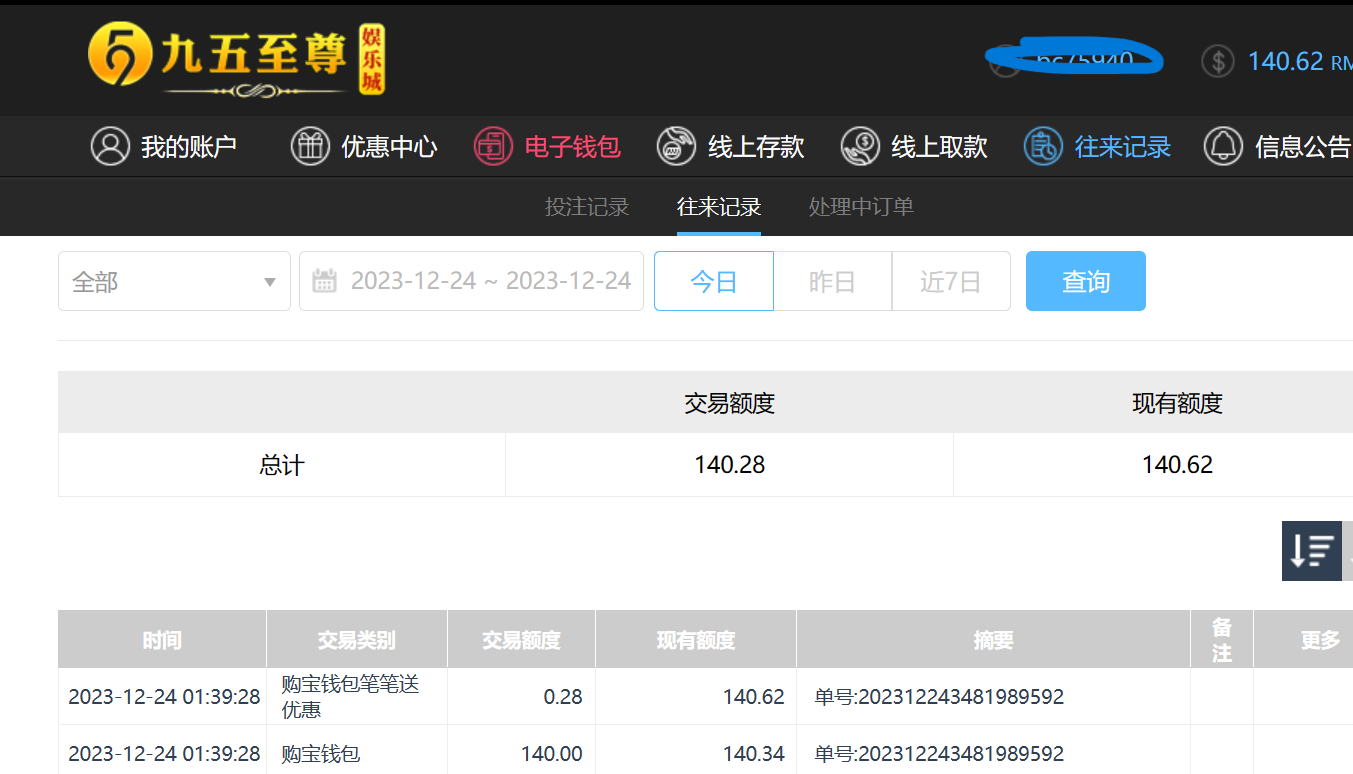Click the 总计 row label
This screenshot has height=774, width=1353.
point(282,465)
